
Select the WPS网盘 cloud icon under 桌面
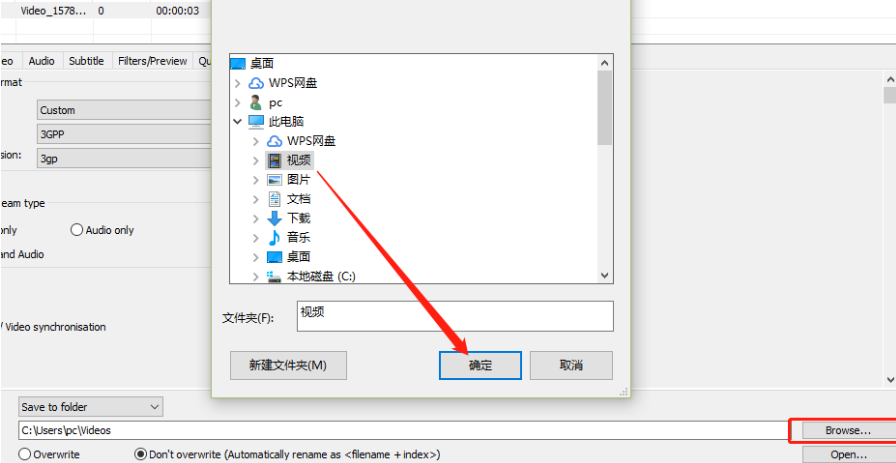point(255,83)
